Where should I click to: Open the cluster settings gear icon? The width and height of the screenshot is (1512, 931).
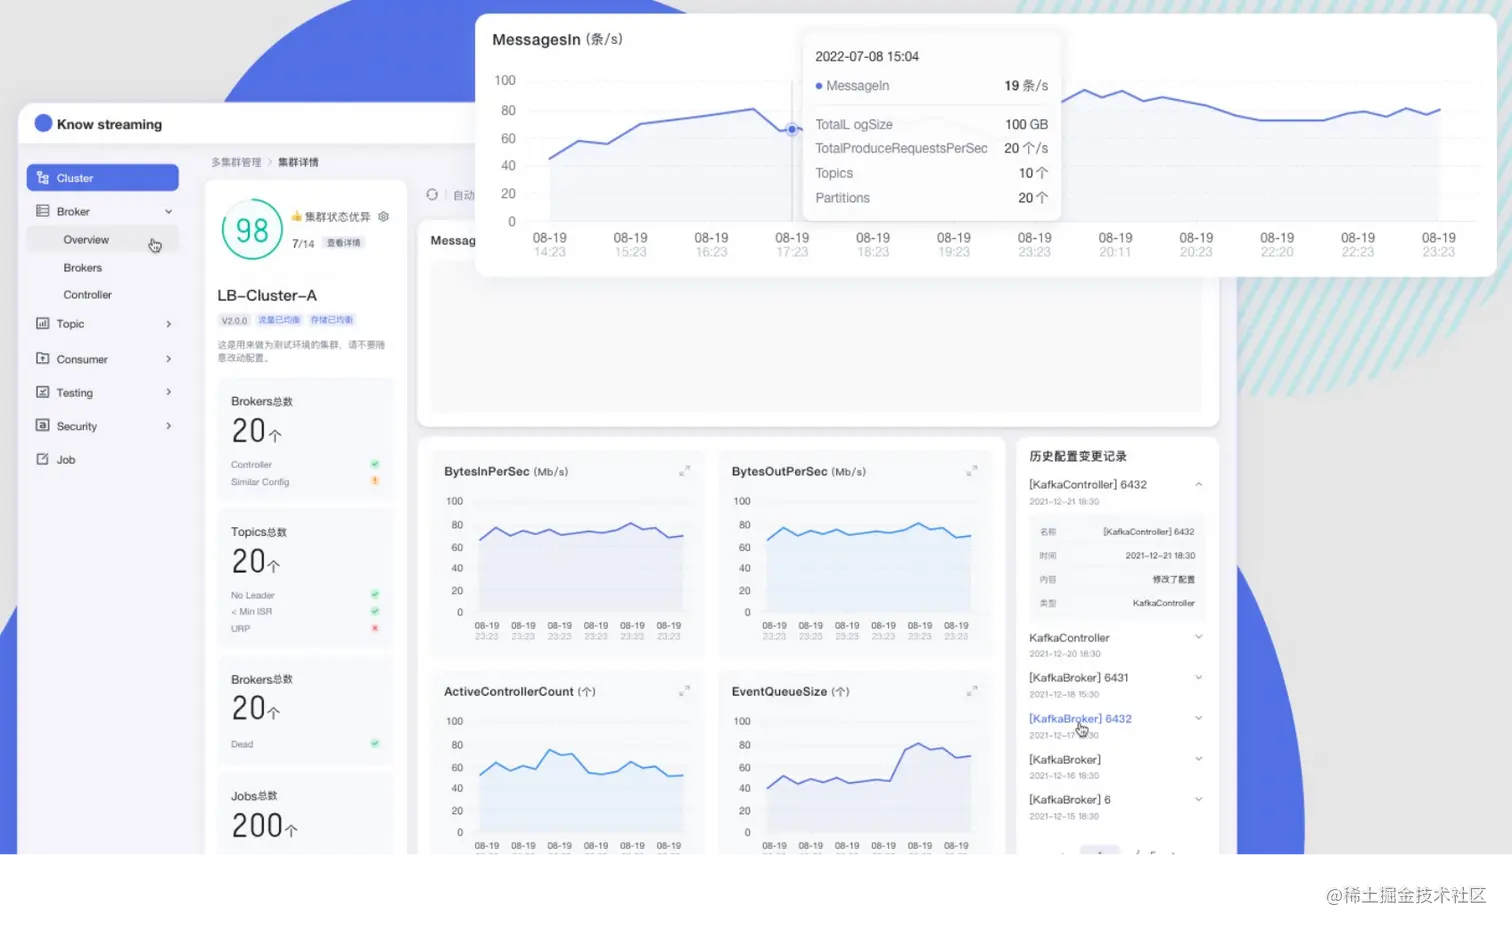[x=383, y=216]
